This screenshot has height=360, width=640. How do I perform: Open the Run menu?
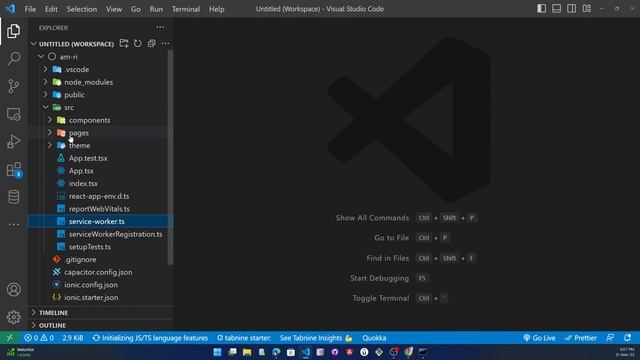(x=156, y=9)
